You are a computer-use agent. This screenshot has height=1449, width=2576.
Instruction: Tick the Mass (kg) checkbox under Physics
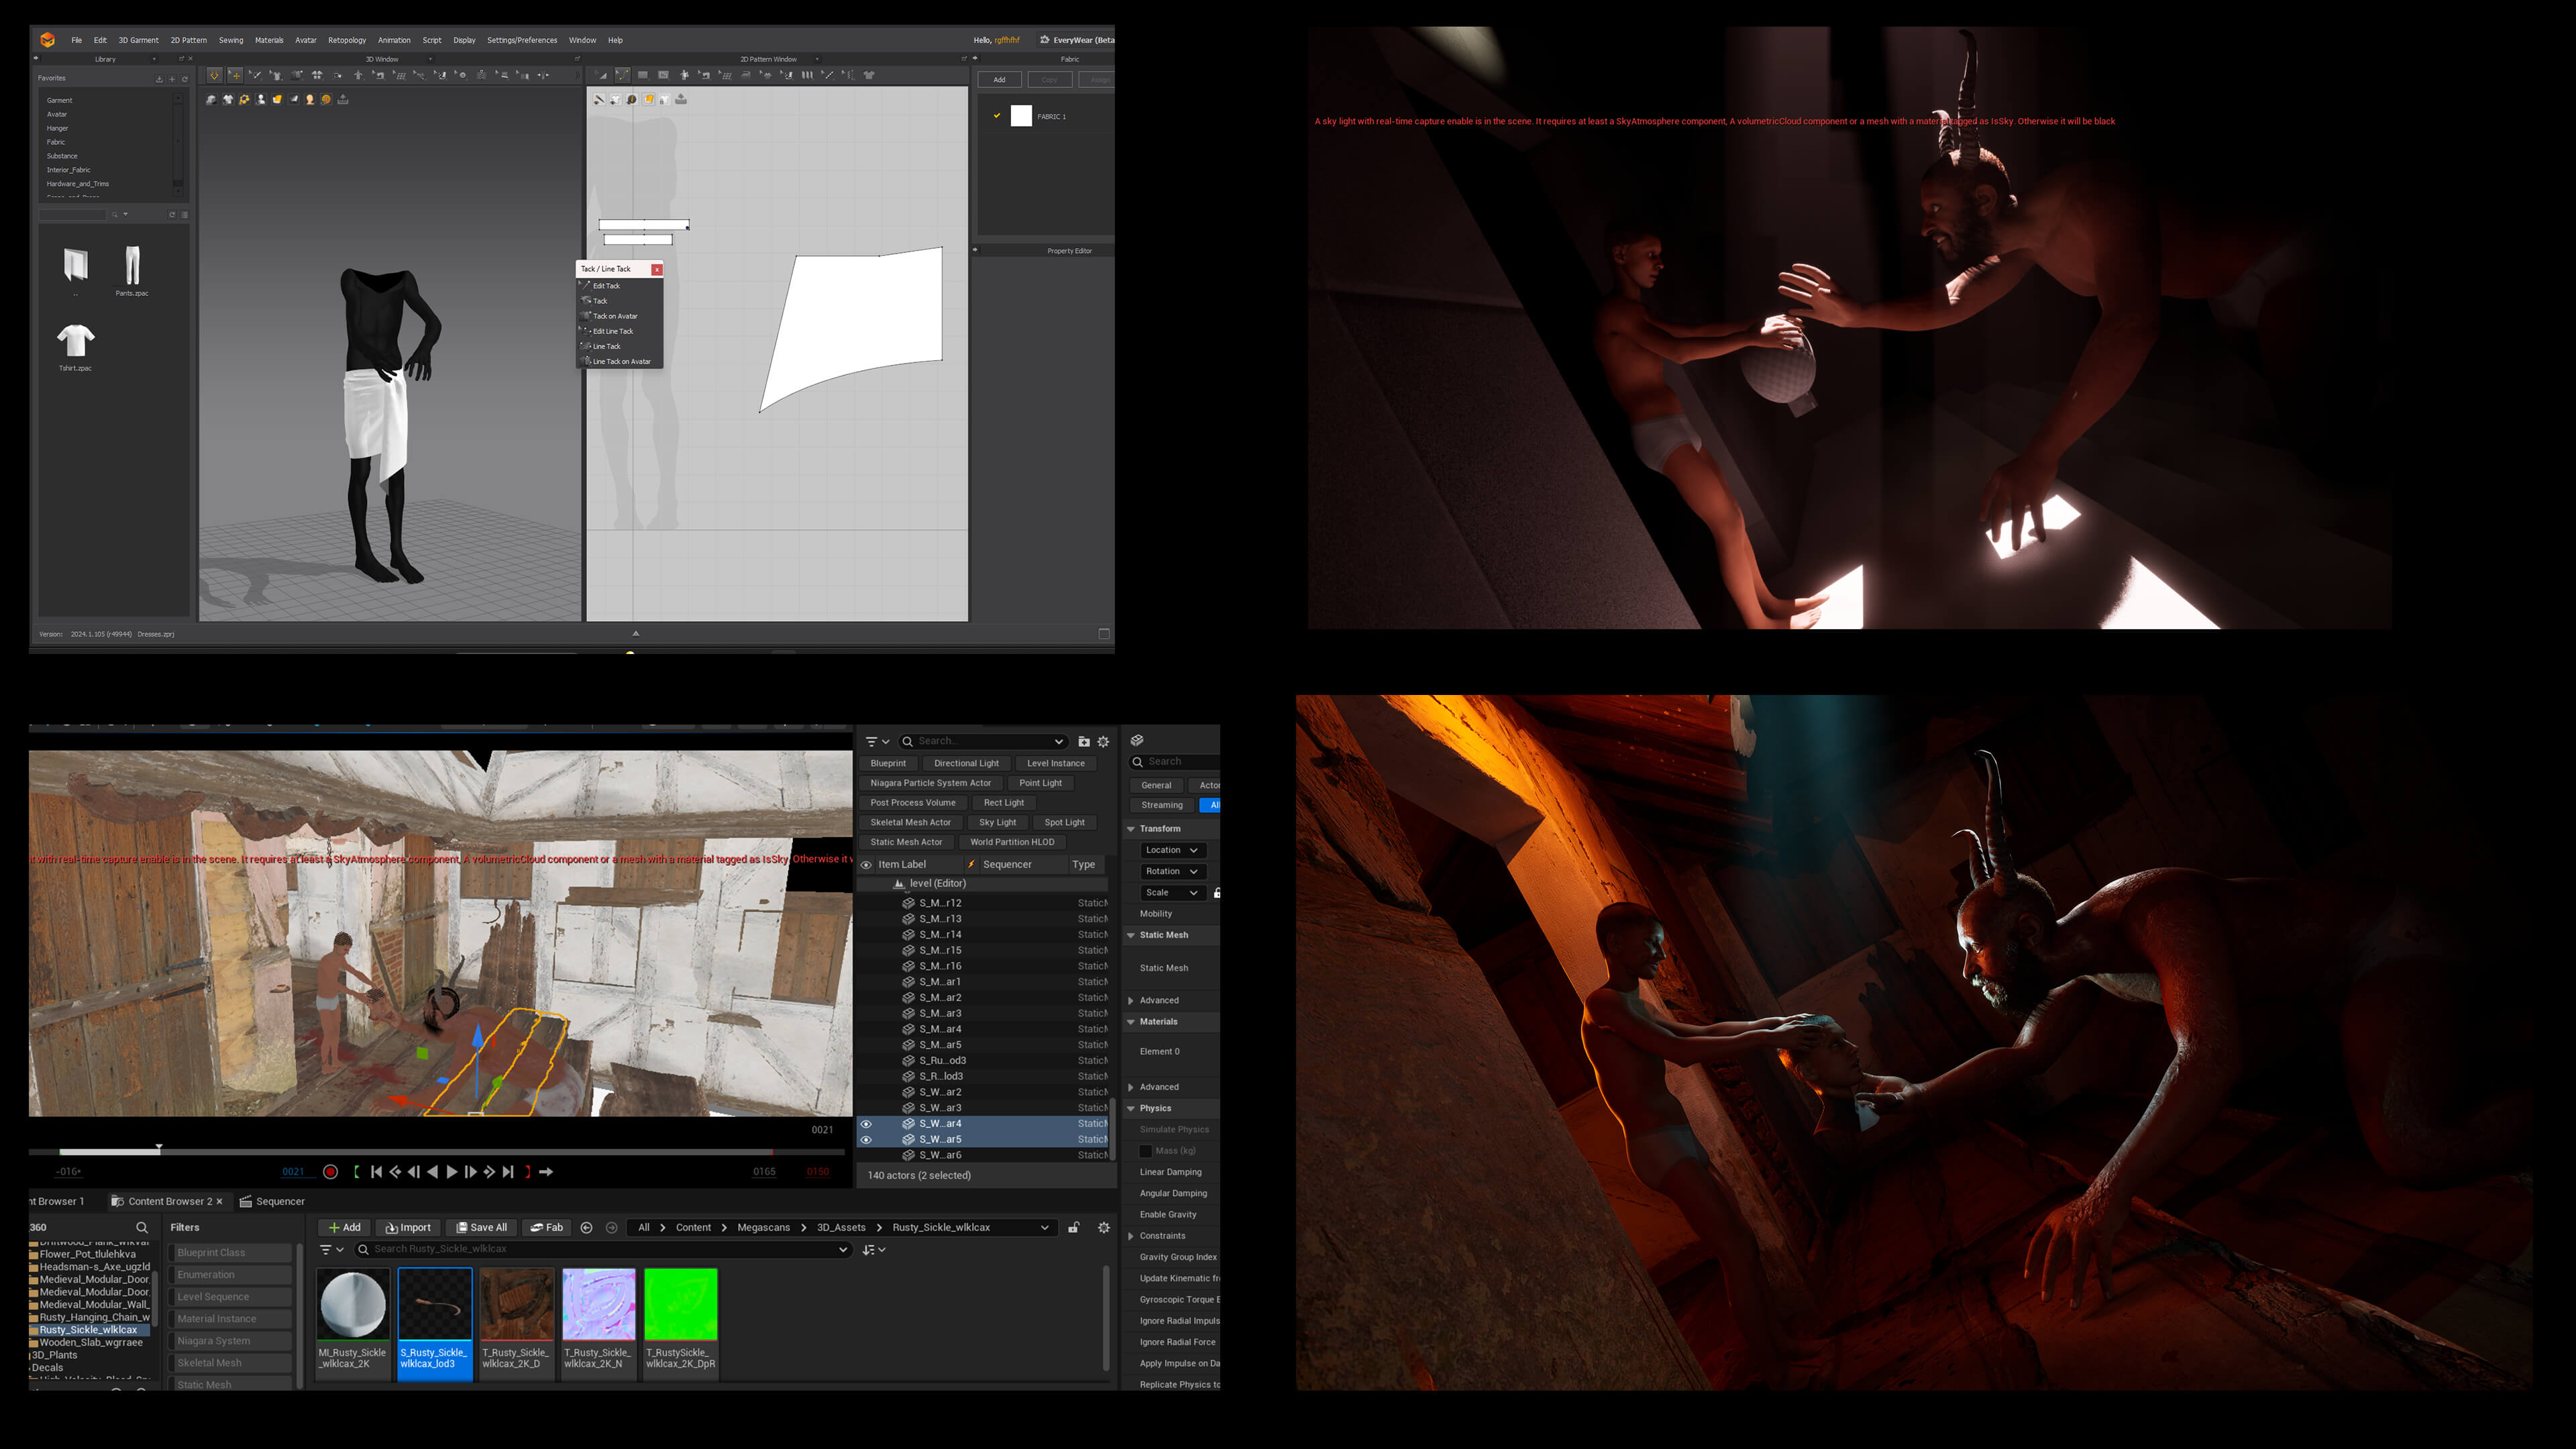pos(1146,1151)
